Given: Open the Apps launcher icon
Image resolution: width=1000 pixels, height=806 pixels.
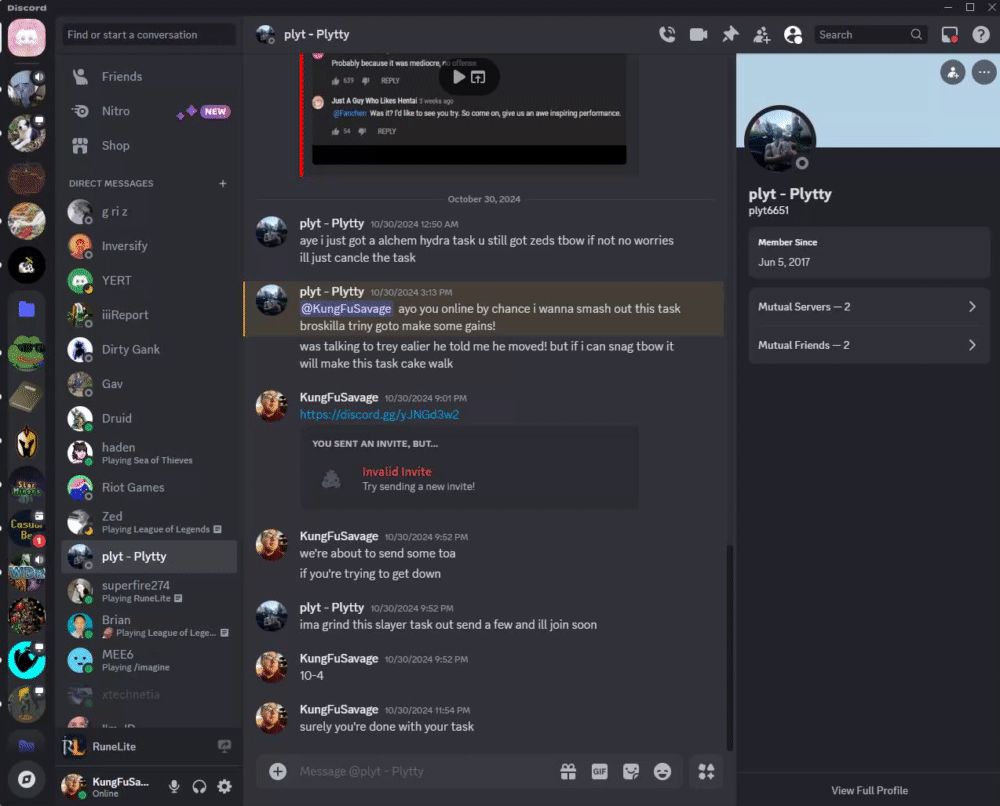Looking at the screenshot, I should [707, 772].
